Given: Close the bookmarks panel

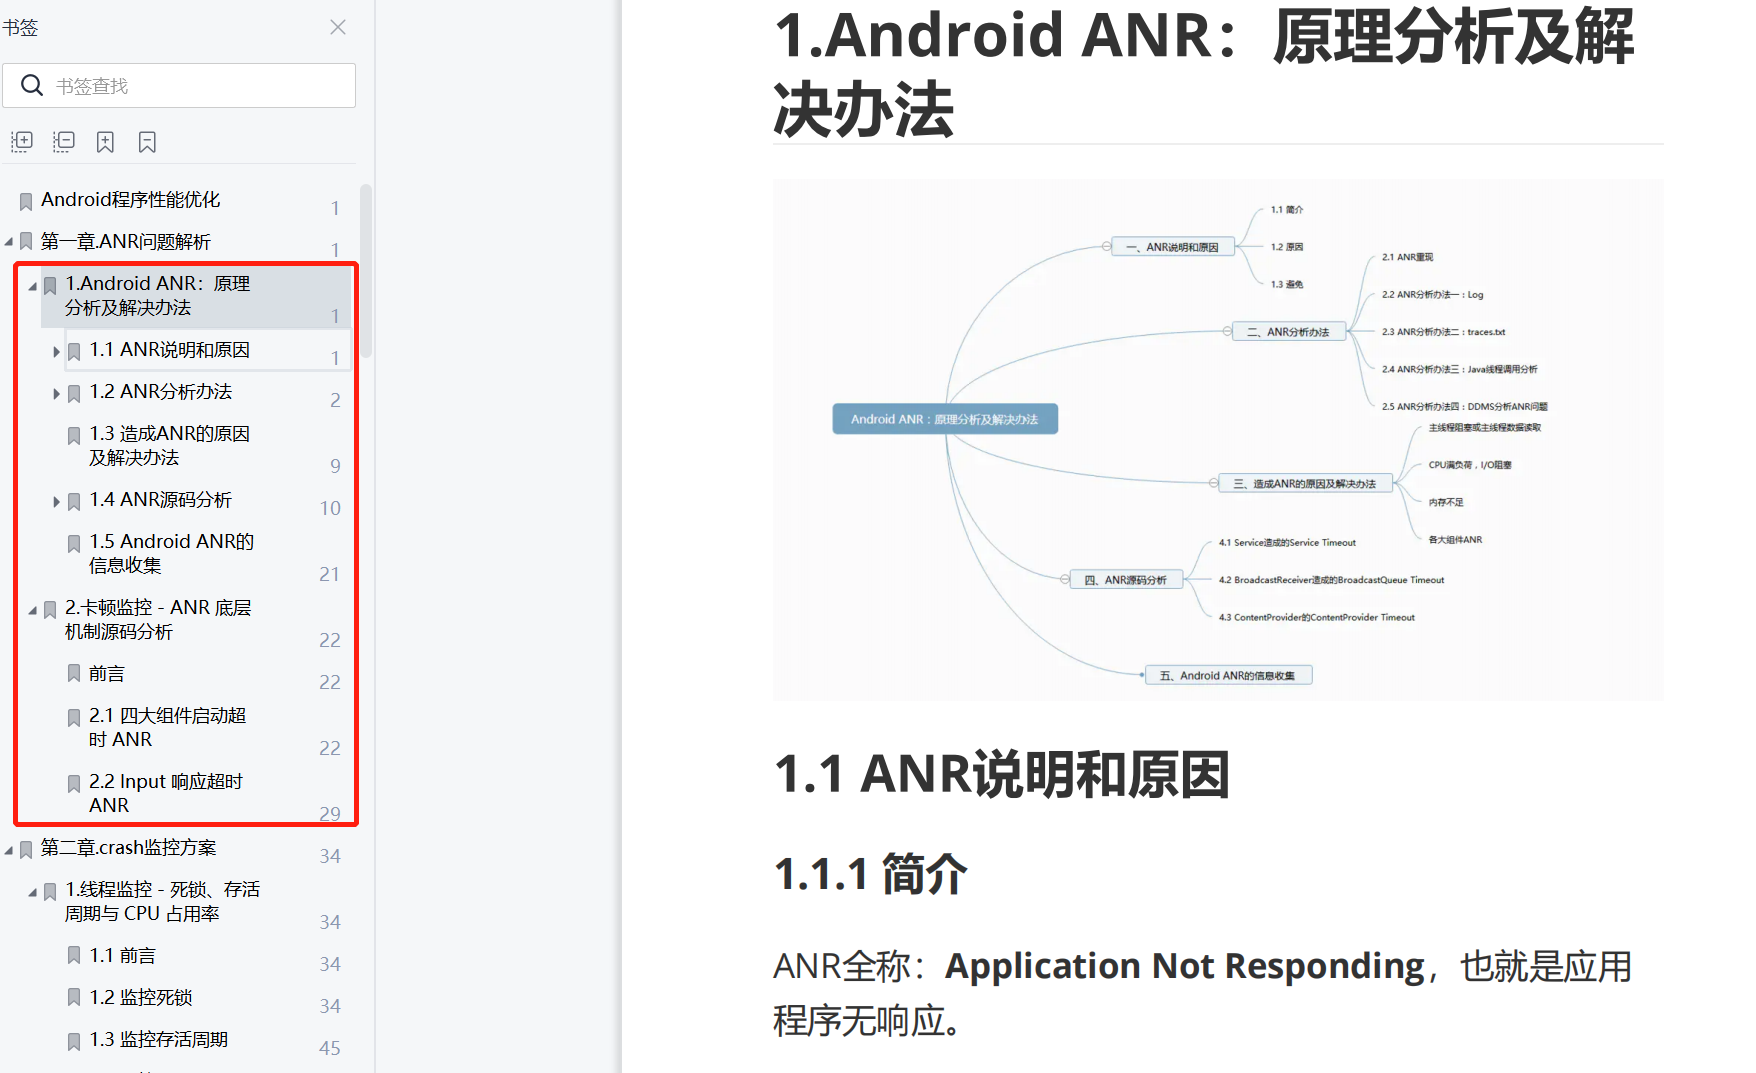Looking at the screenshot, I should [x=338, y=27].
